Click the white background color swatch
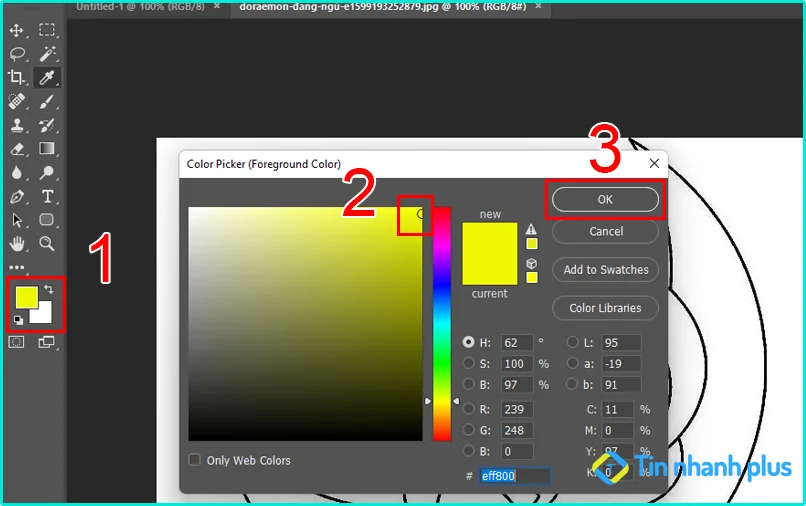Screen dimensions: 806x506 click(x=44, y=315)
